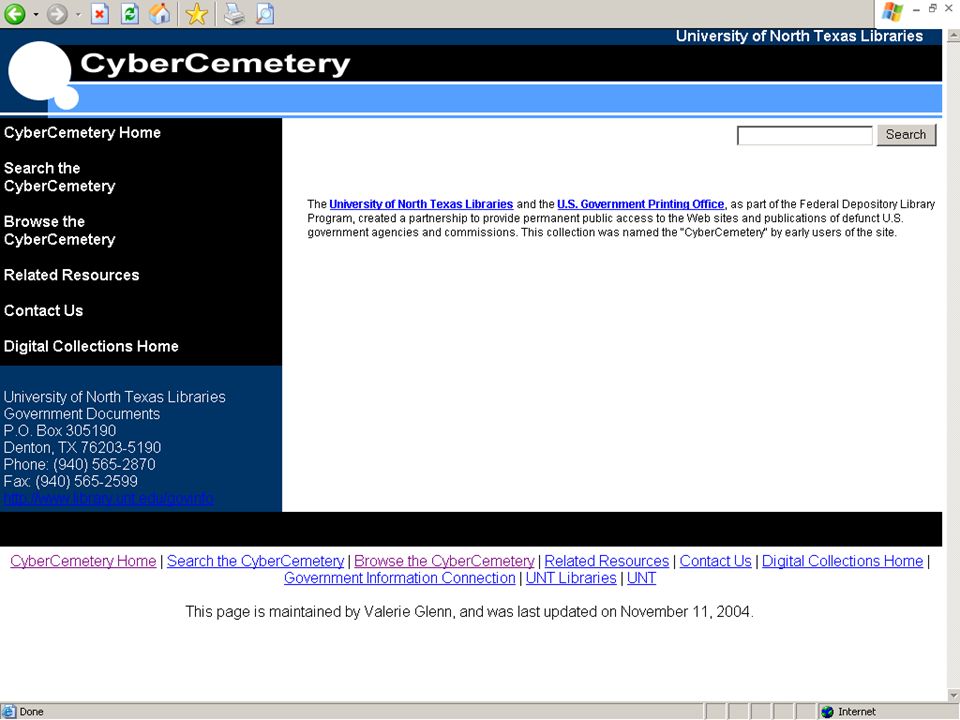This screenshot has height=720, width=960.
Task: Click the printer icon in toolbar
Action: [x=234, y=13]
